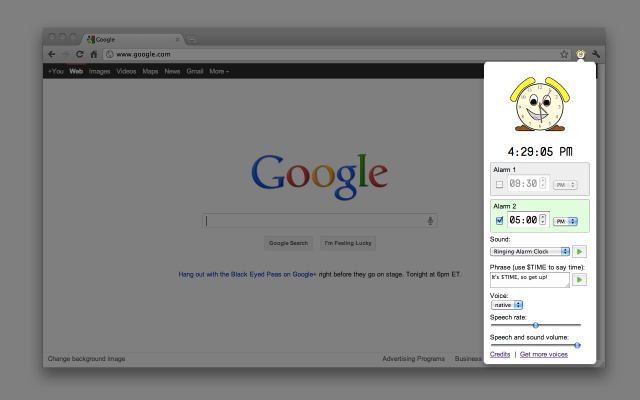The image size is (640, 400).
Task: Click +You in the Google bar
Action: point(56,71)
